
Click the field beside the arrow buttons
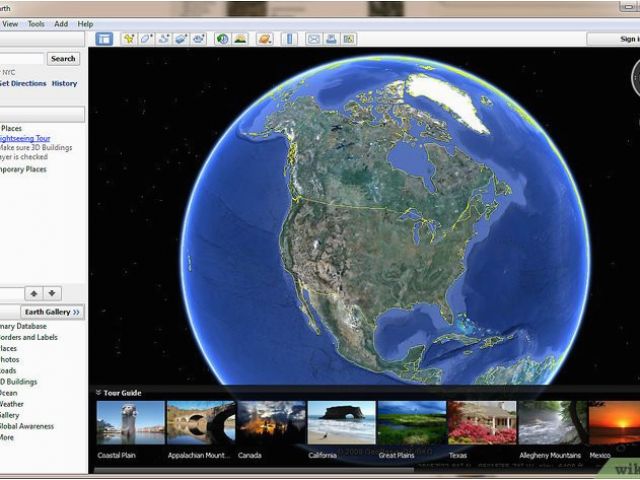[x=12, y=293]
